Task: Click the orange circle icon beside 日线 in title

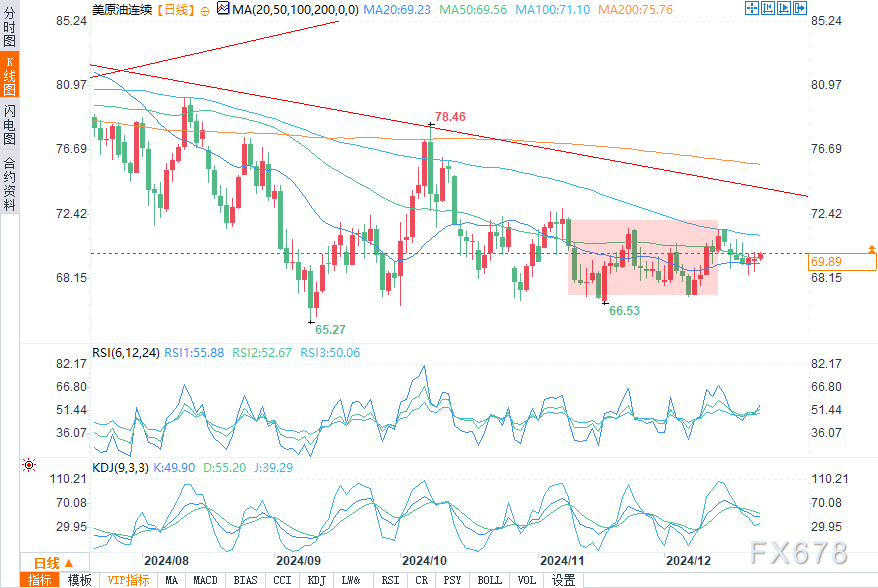Action: (205, 10)
